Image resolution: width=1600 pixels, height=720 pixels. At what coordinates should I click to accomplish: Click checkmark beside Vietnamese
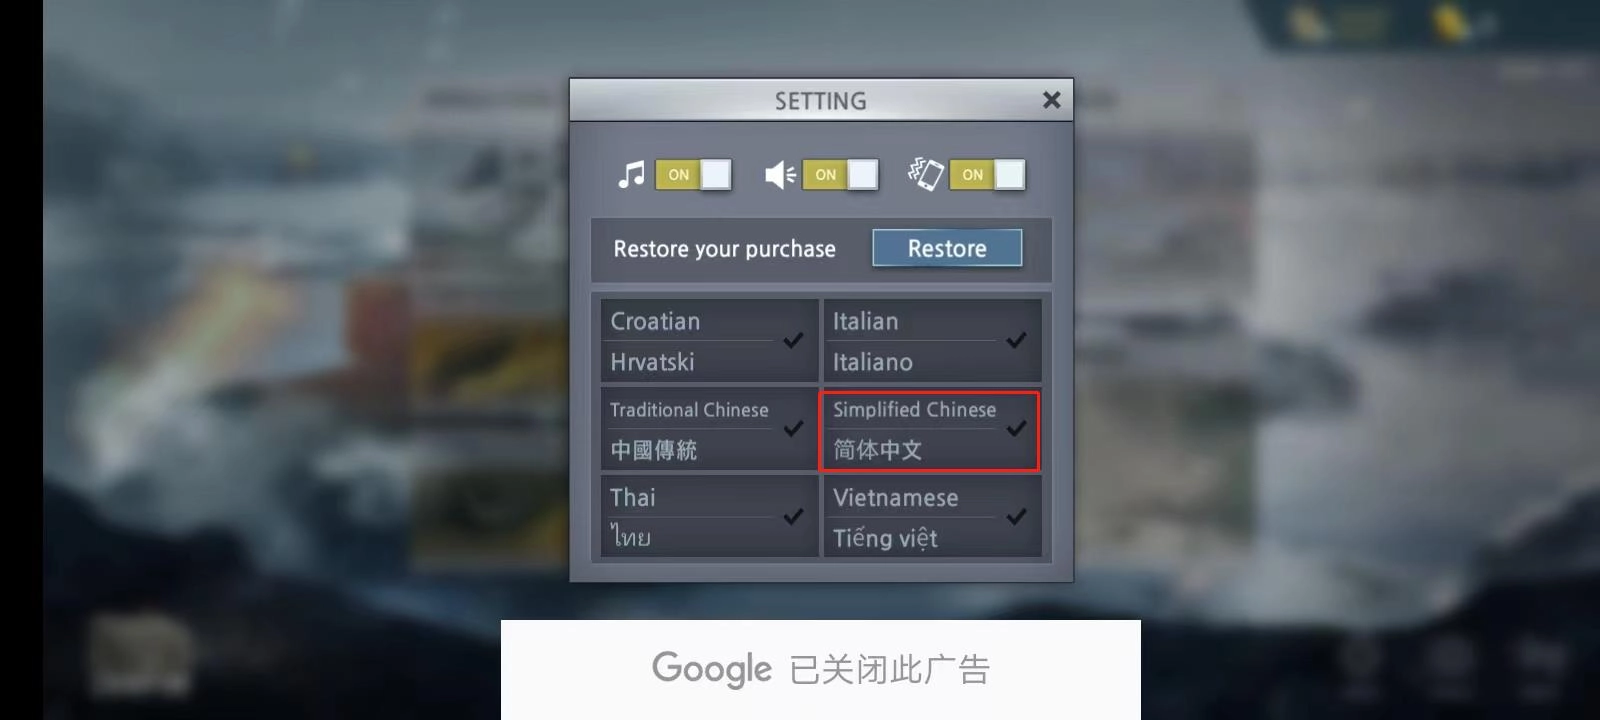click(1017, 516)
